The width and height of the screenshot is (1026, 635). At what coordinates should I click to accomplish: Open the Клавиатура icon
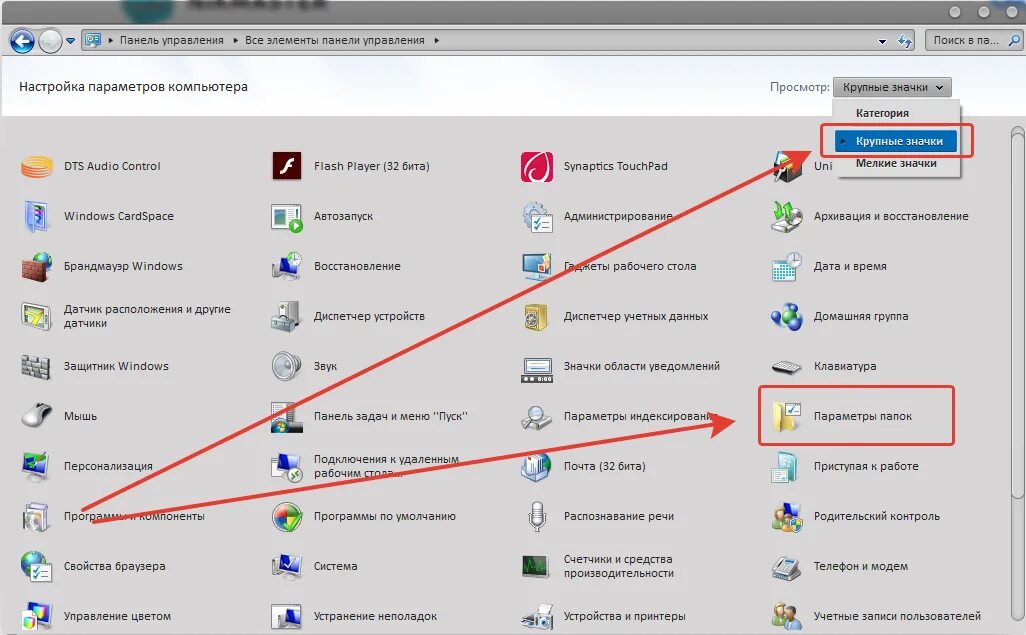pyautogui.click(x=787, y=367)
